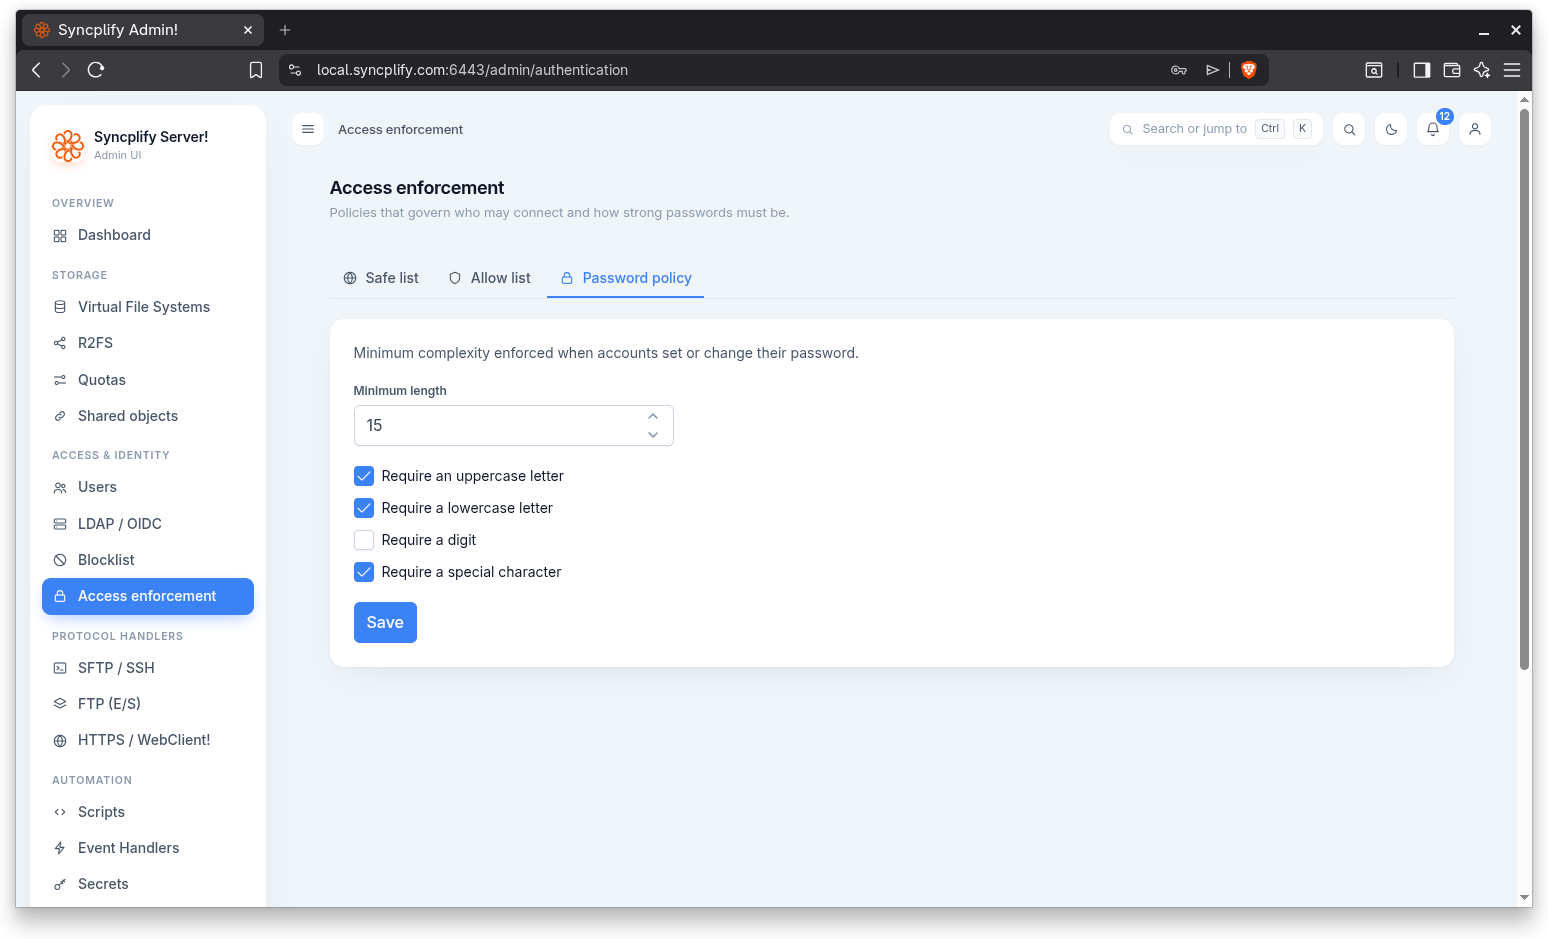Click the Minimum length input field

pos(514,426)
